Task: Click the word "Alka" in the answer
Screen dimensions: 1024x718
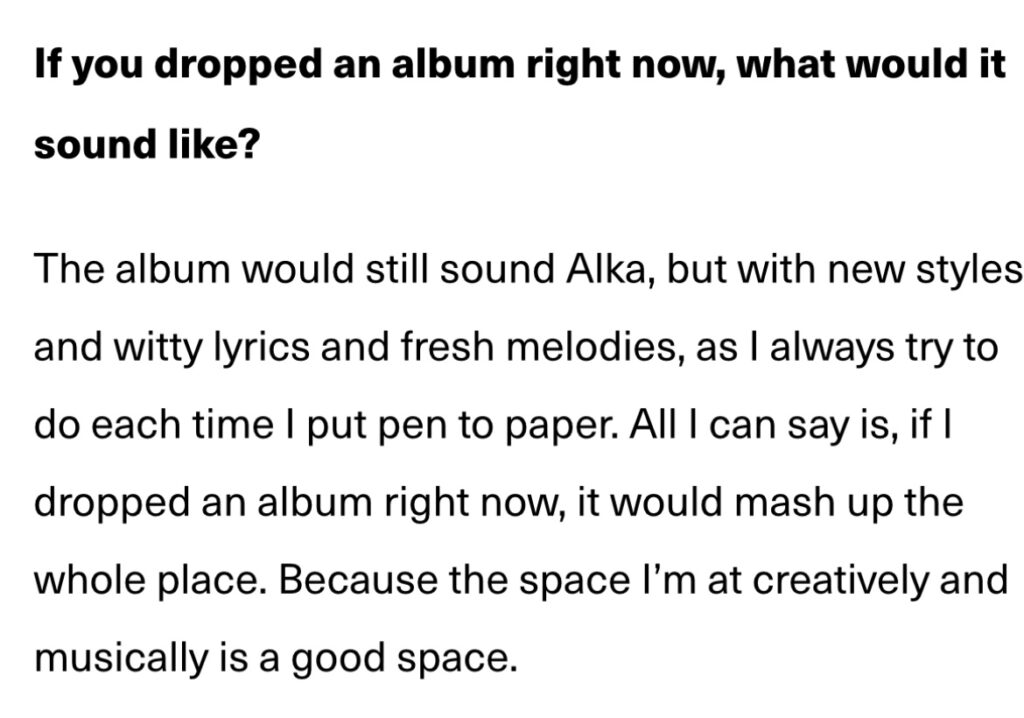Action: click(x=607, y=269)
